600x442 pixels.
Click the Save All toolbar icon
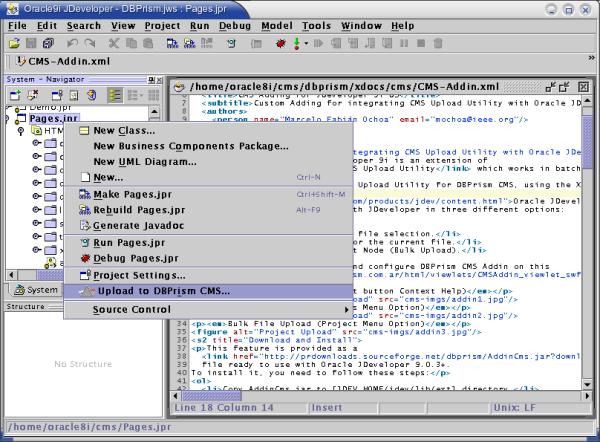[48, 43]
